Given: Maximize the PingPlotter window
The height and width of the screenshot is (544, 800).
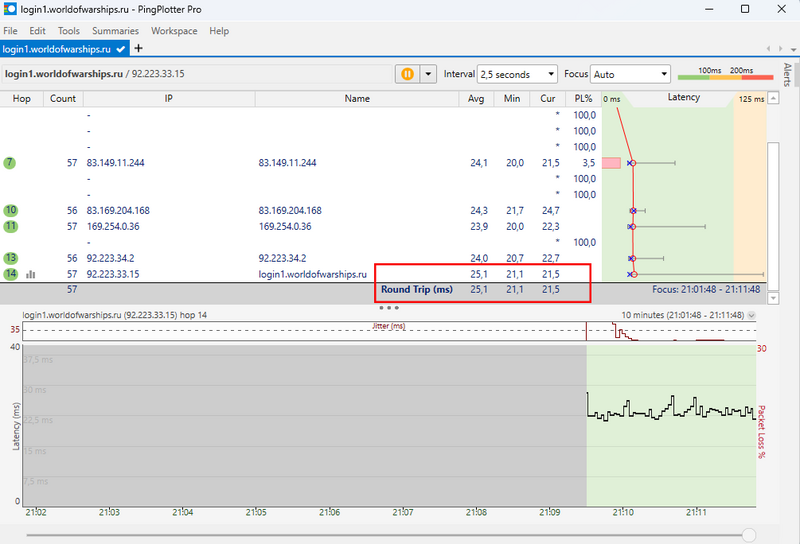Looking at the screenshot, I should 745,9.
